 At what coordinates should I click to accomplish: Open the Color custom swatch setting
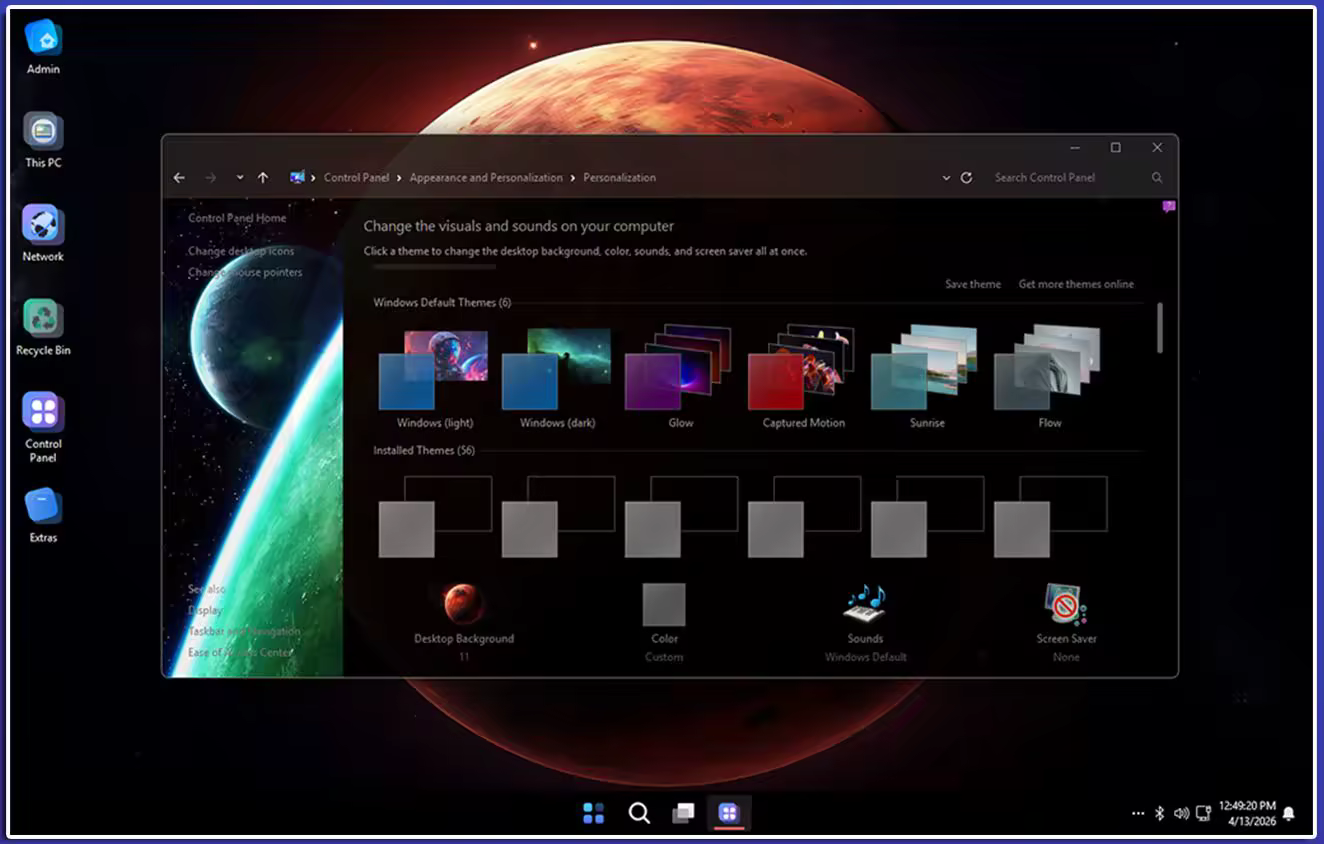pos(664,605)
